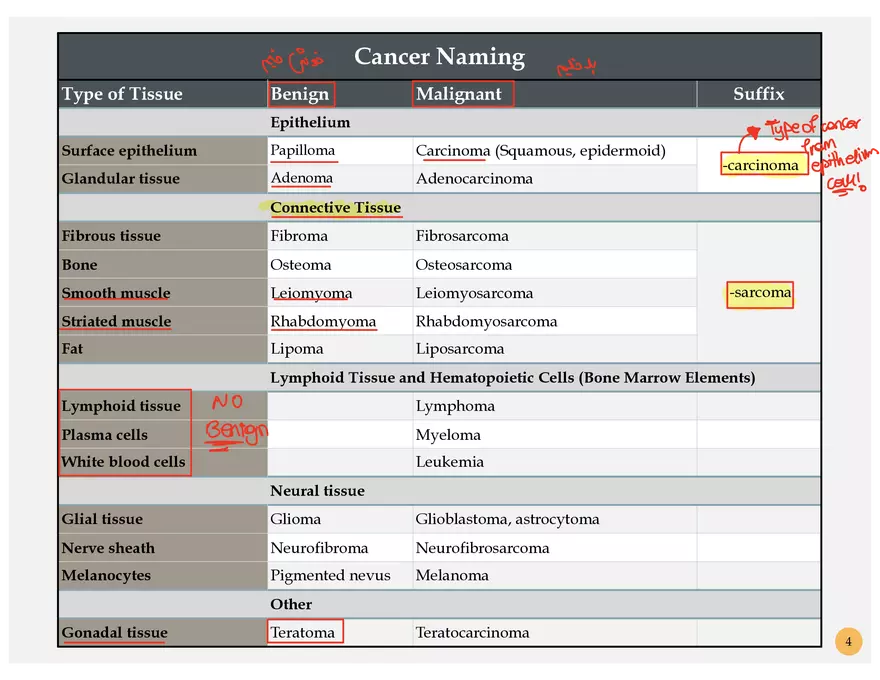Click the 'Smooth muscle' row label

coord(116,293)
